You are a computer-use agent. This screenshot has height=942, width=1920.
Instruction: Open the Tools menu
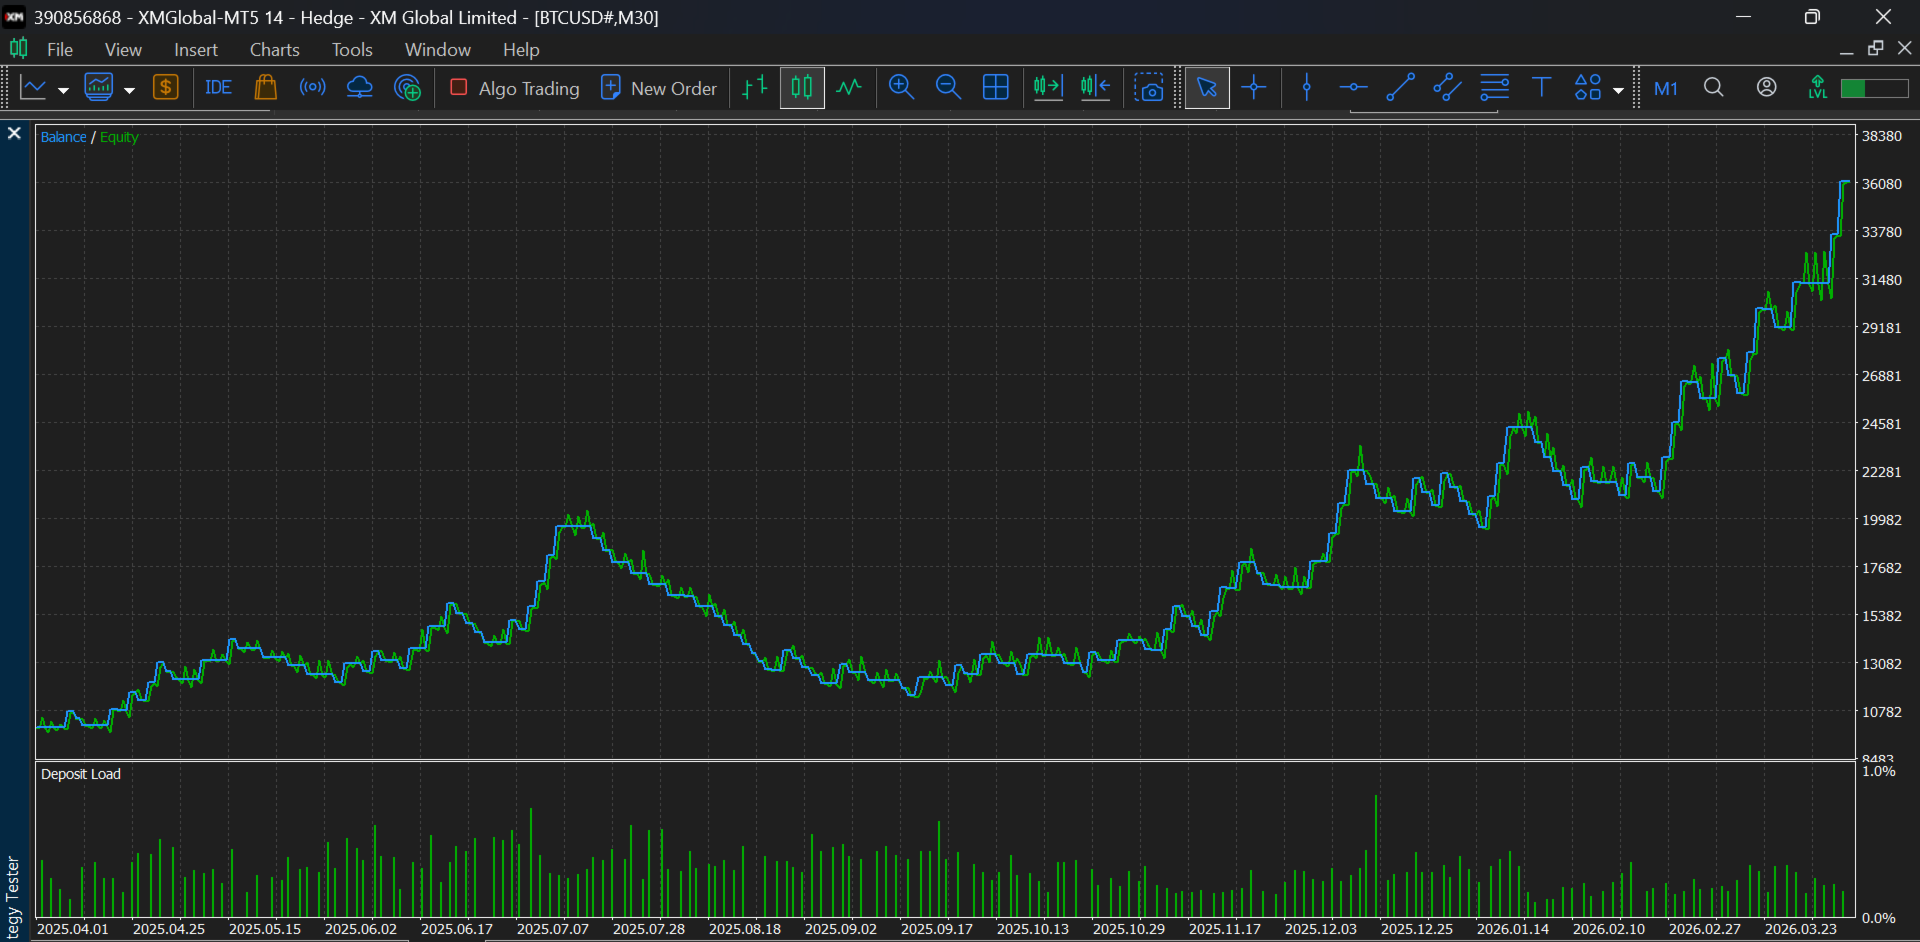click(352, 50)
